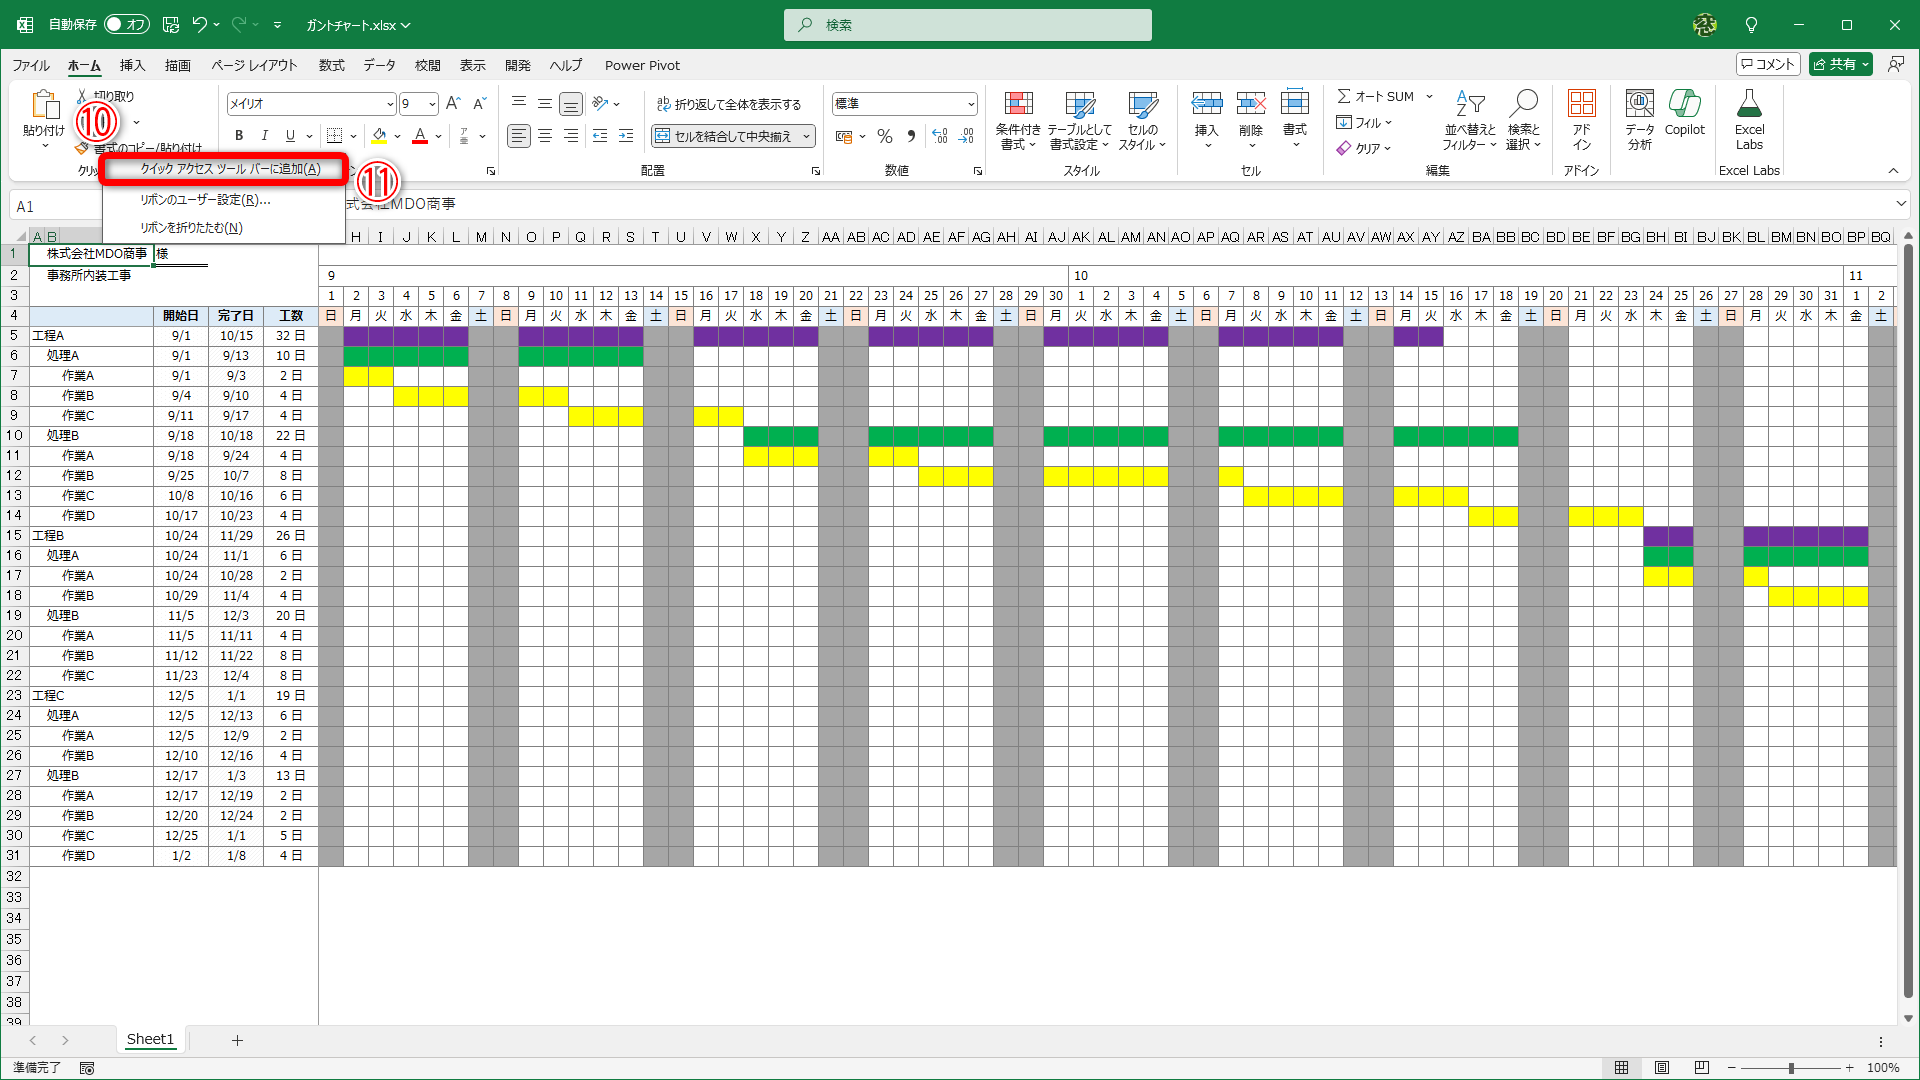1920x1080 pixels.
Task: Click the Italic formatting icon
Action: point(264,136)
